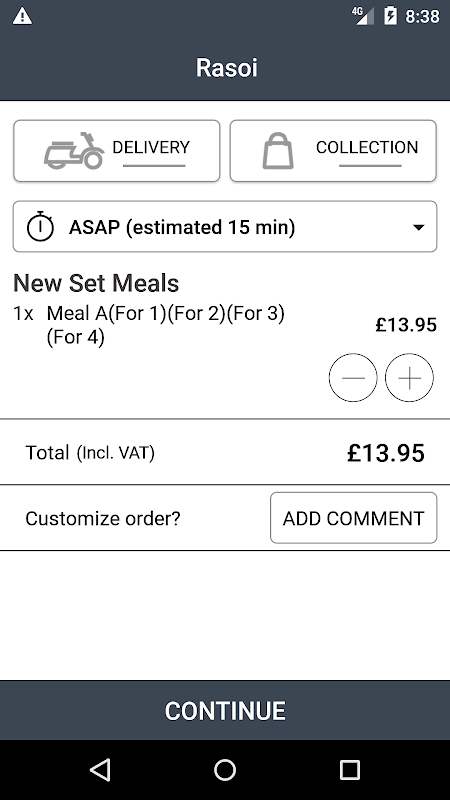The width and height of the screenshot is (450, 800).
Task: Expand time options using dropdown arrow
Action: coord(418,228)
